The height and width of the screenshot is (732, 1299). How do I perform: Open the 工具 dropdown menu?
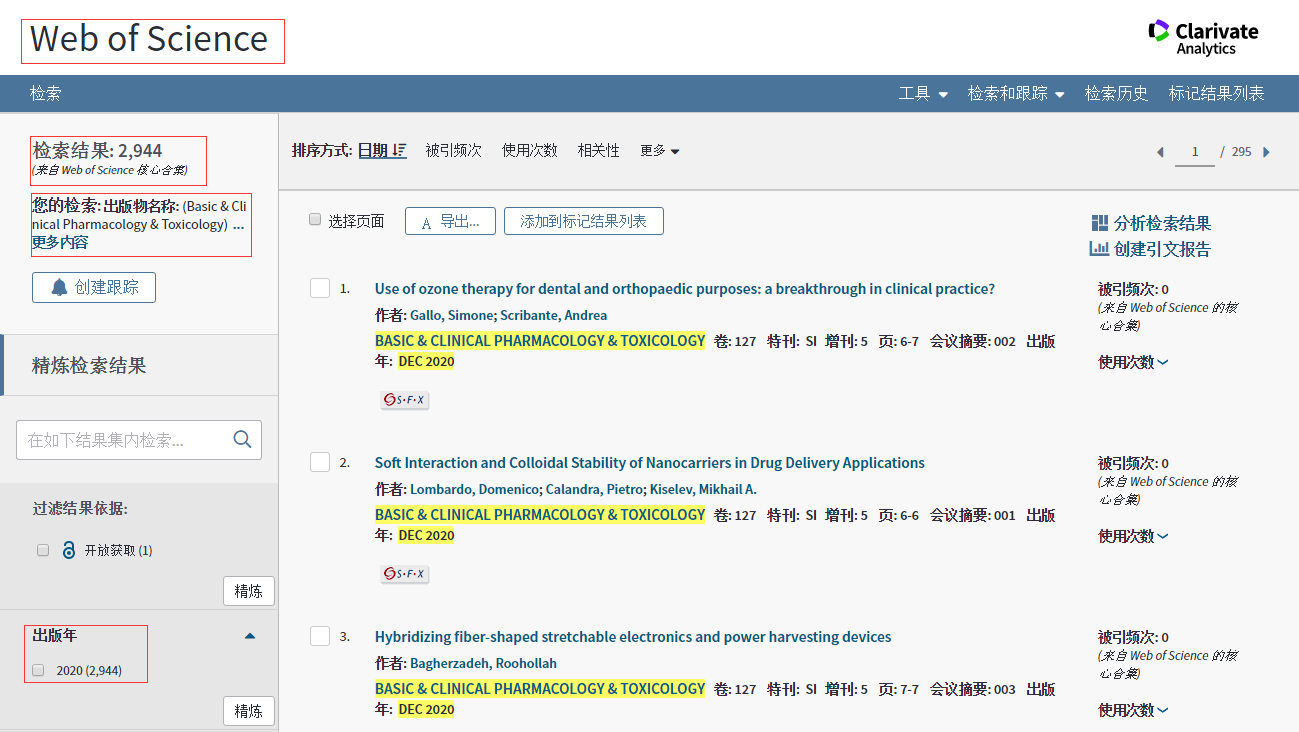point(922,93)
